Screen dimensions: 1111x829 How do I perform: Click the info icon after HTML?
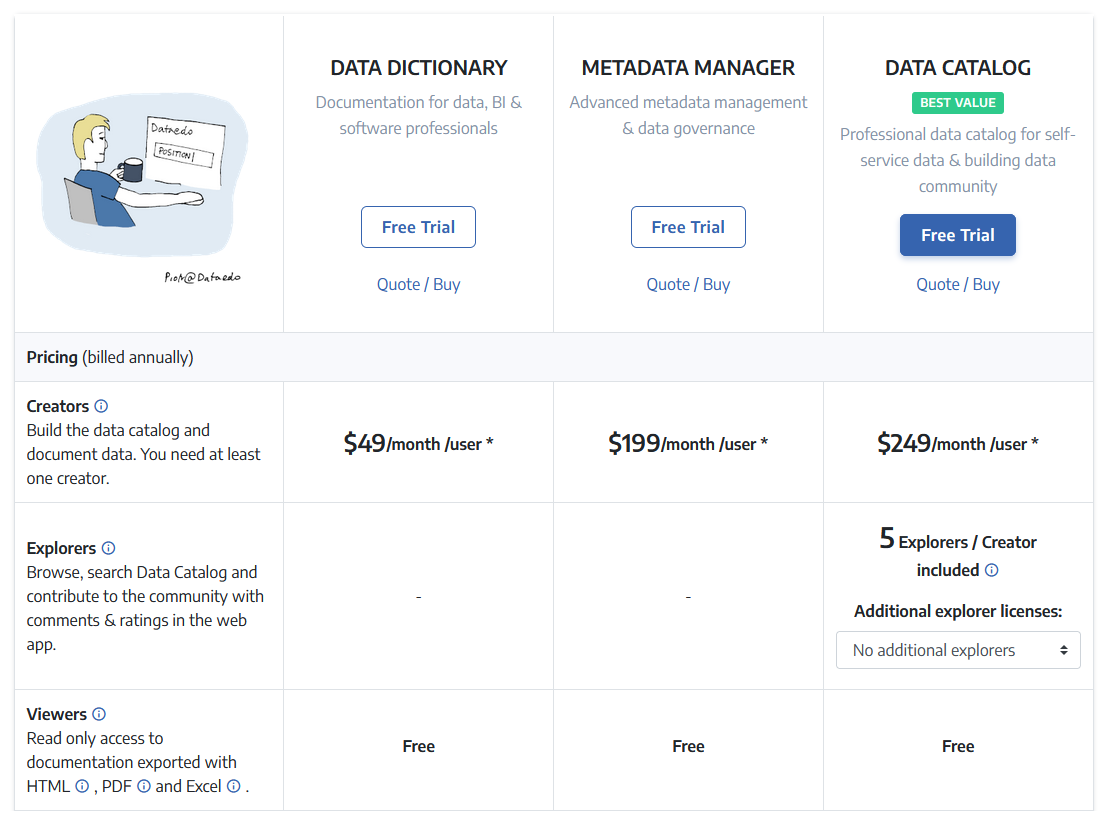coord(82,786)
